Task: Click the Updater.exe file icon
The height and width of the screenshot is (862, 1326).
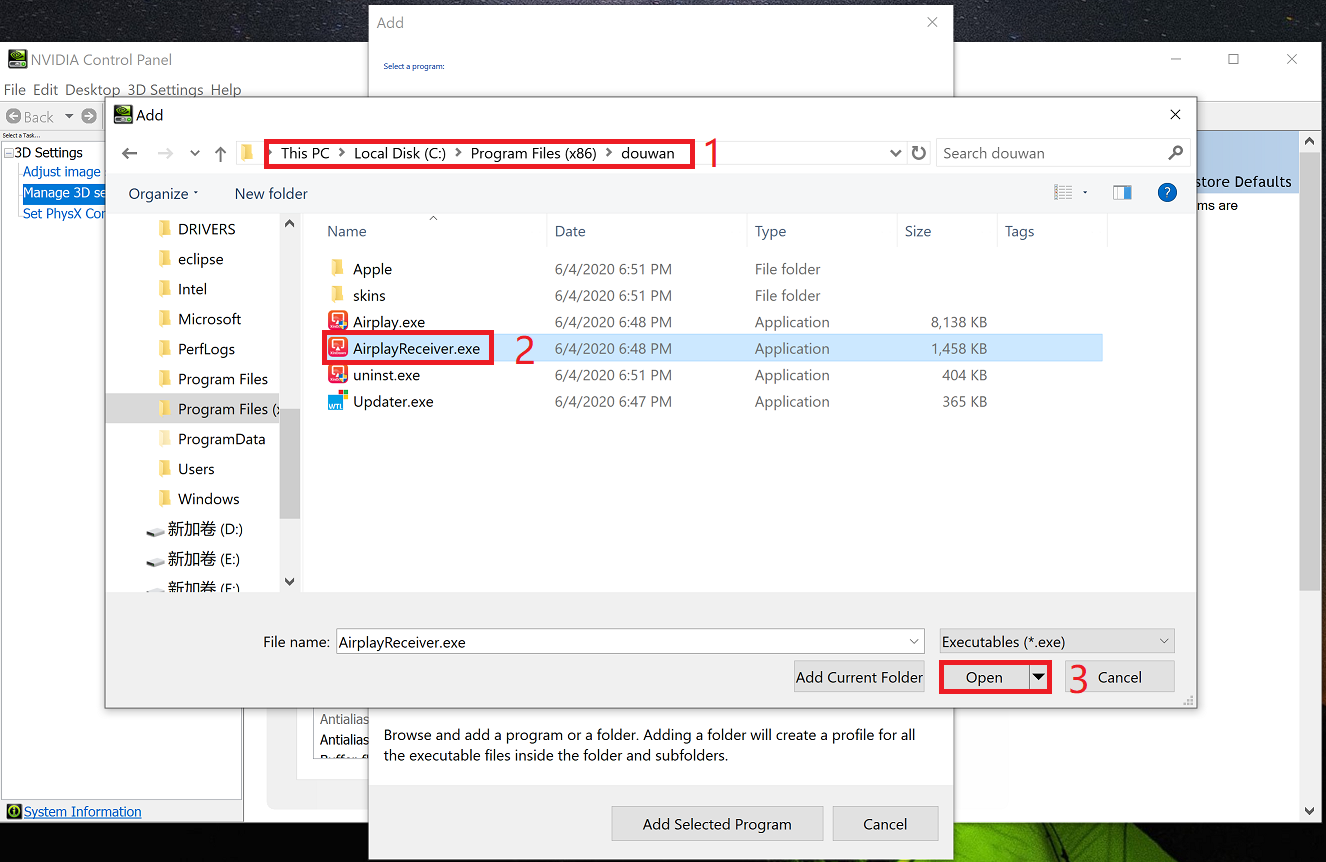Action: 337,402
